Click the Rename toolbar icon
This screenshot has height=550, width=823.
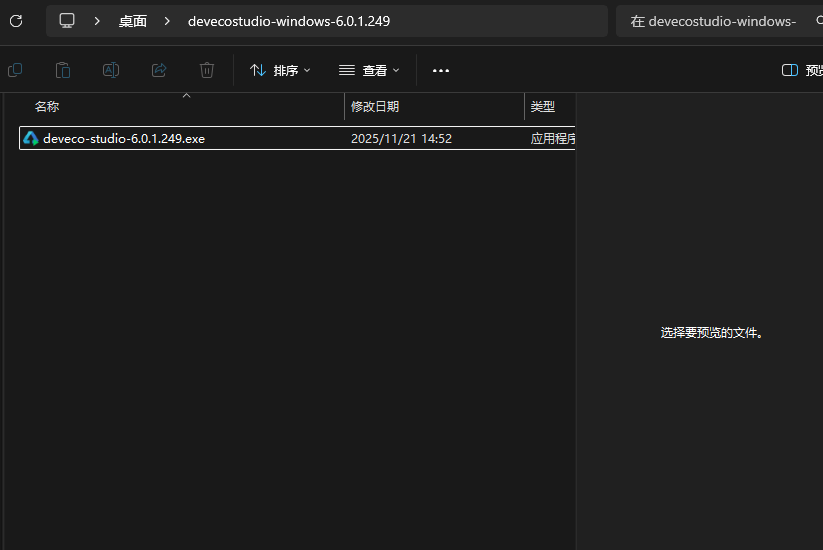(111, 70)
